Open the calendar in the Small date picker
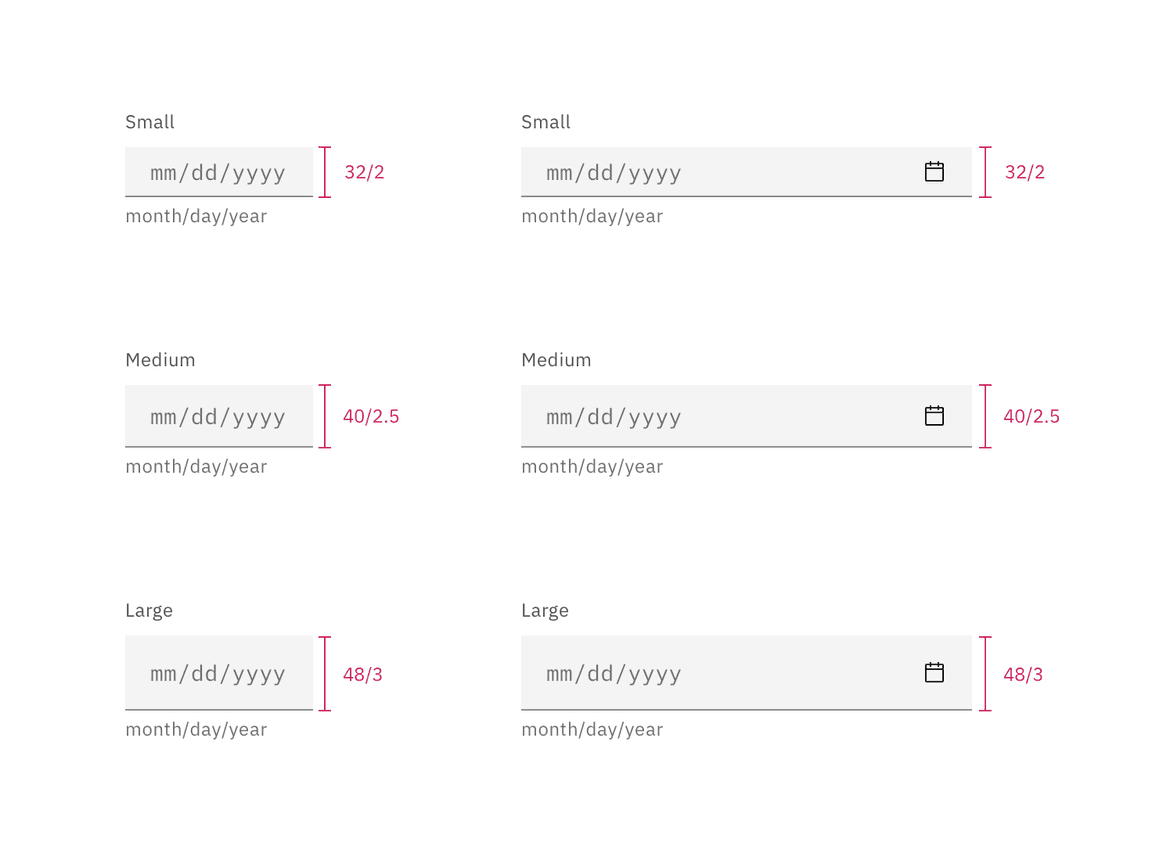 coord(934,172)
